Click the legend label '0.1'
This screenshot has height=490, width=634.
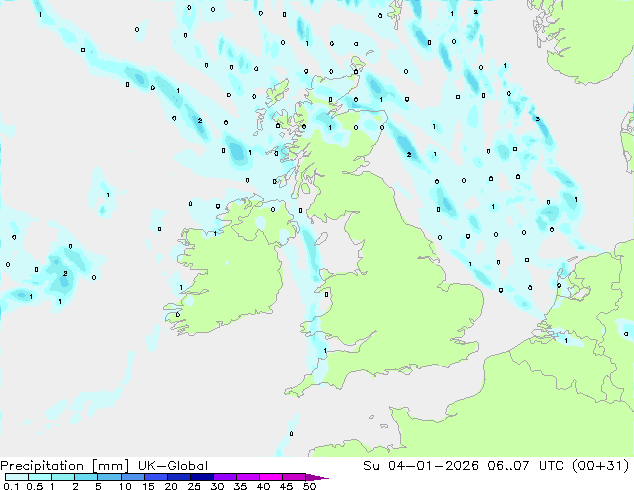(x=11, y=486)
